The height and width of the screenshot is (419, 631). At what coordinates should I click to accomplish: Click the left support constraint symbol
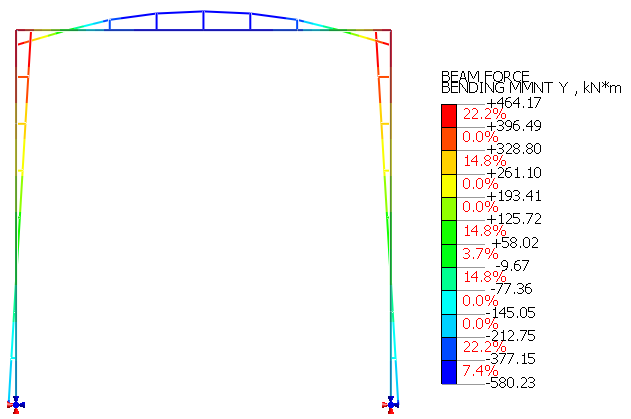16,405
